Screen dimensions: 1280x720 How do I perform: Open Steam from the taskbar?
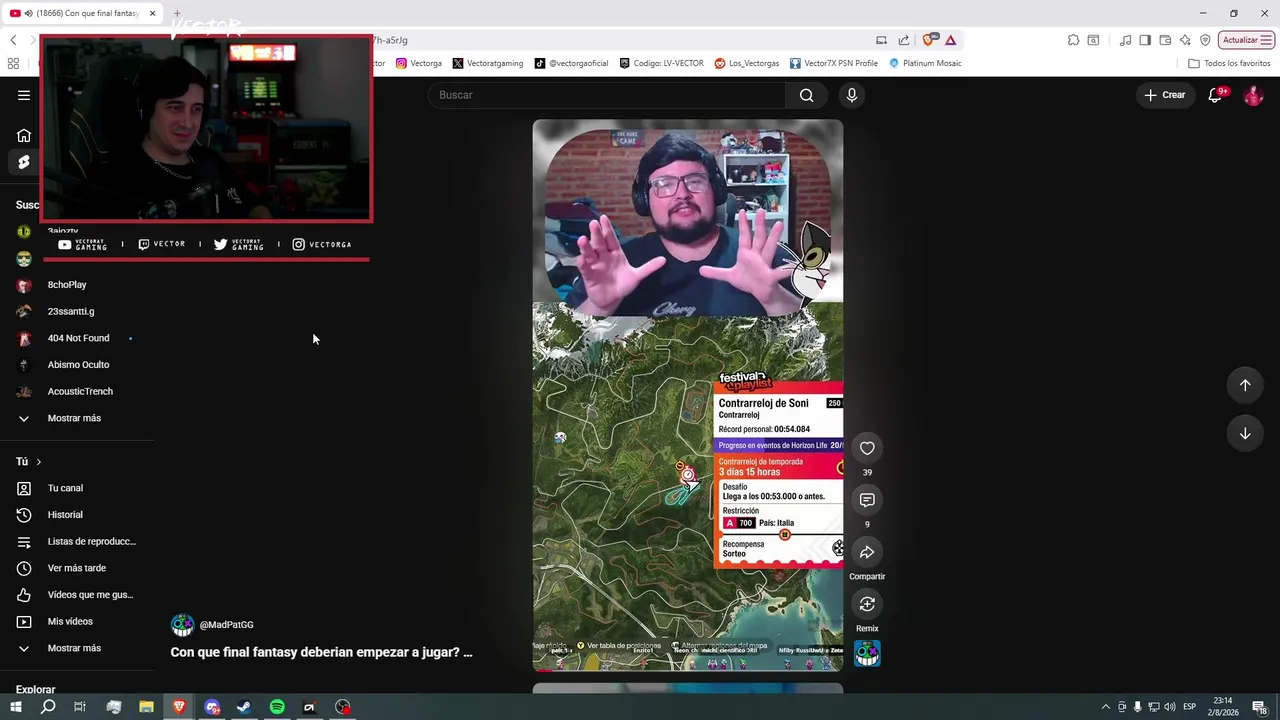click(x=244, y=707)
